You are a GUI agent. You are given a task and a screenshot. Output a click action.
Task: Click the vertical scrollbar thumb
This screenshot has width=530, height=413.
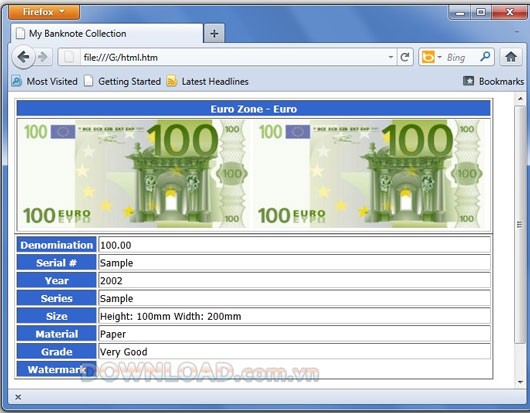(520, 224)
